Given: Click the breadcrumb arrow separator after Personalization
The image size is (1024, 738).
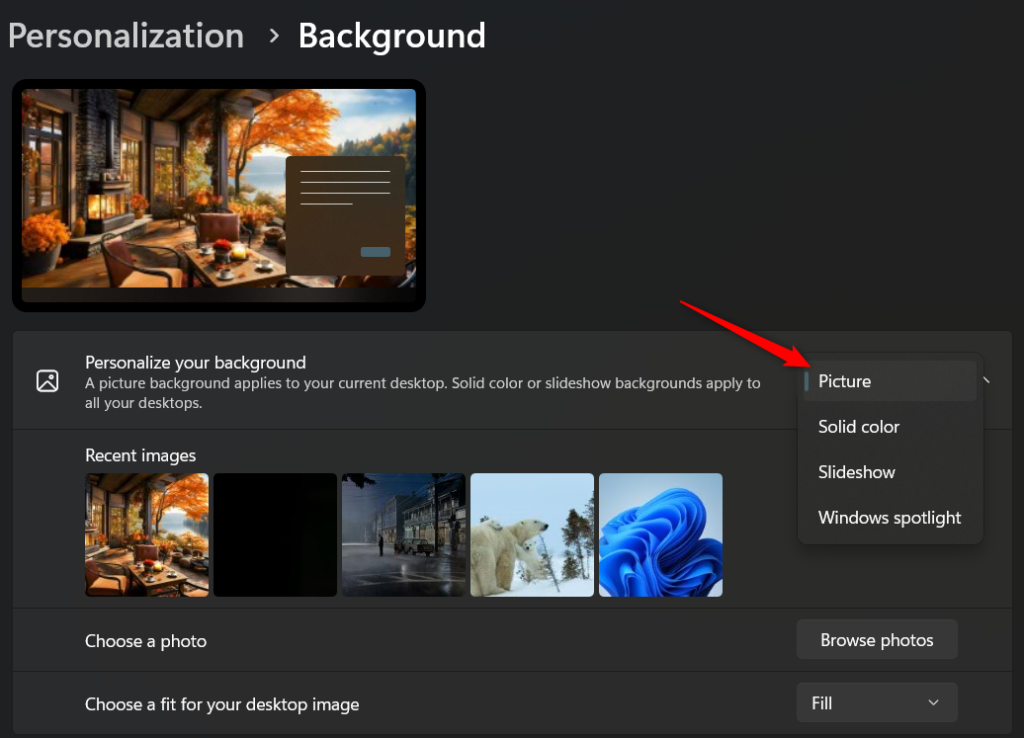Looking at the screenshot, I should (273, 36).
